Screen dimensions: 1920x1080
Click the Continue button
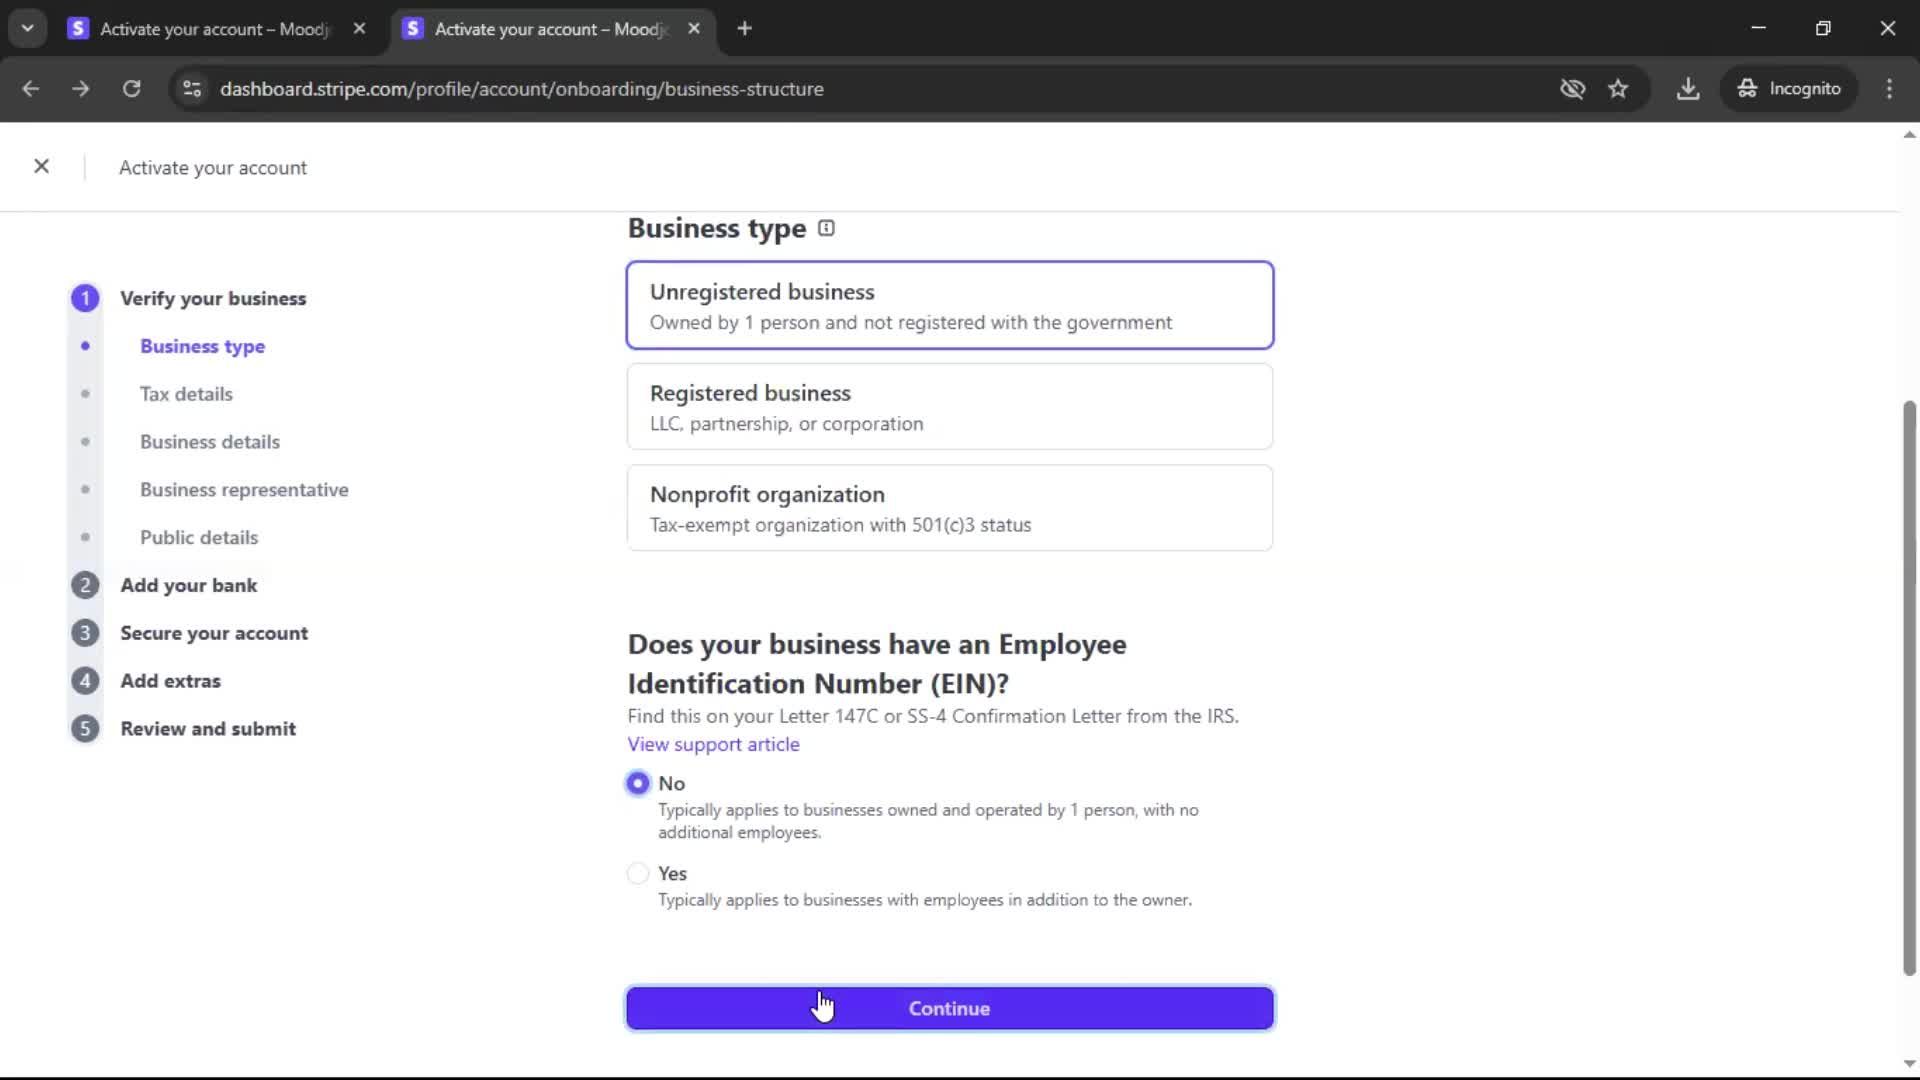[949, 1008]
